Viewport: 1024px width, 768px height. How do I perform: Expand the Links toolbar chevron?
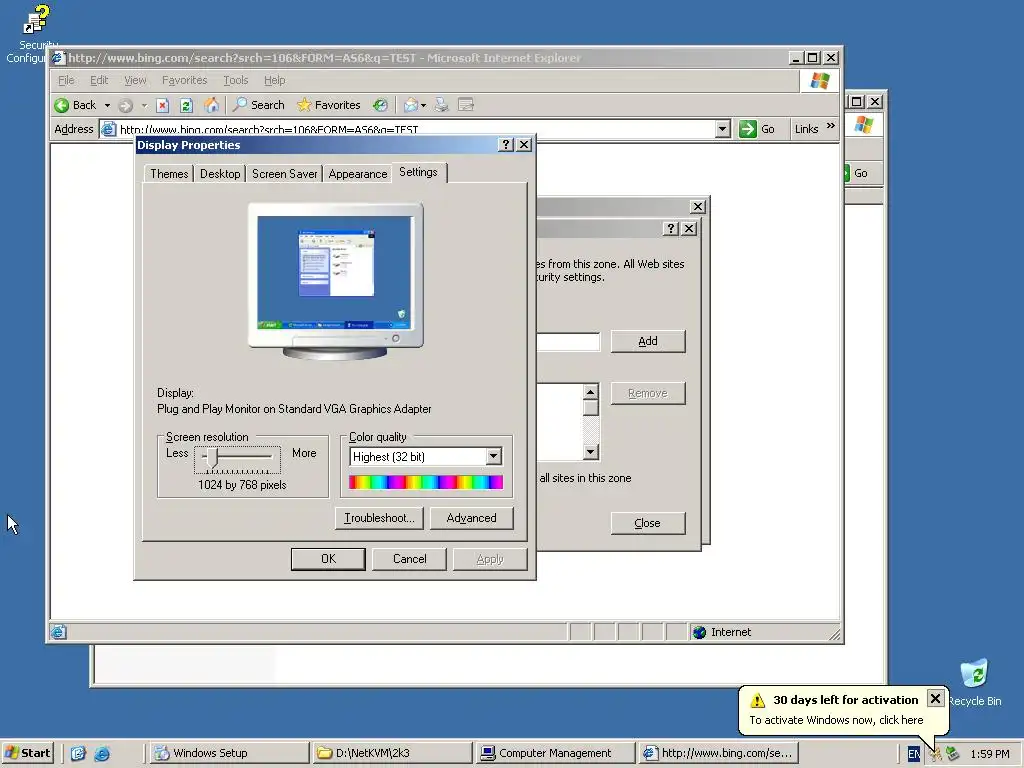coord(831,125)
